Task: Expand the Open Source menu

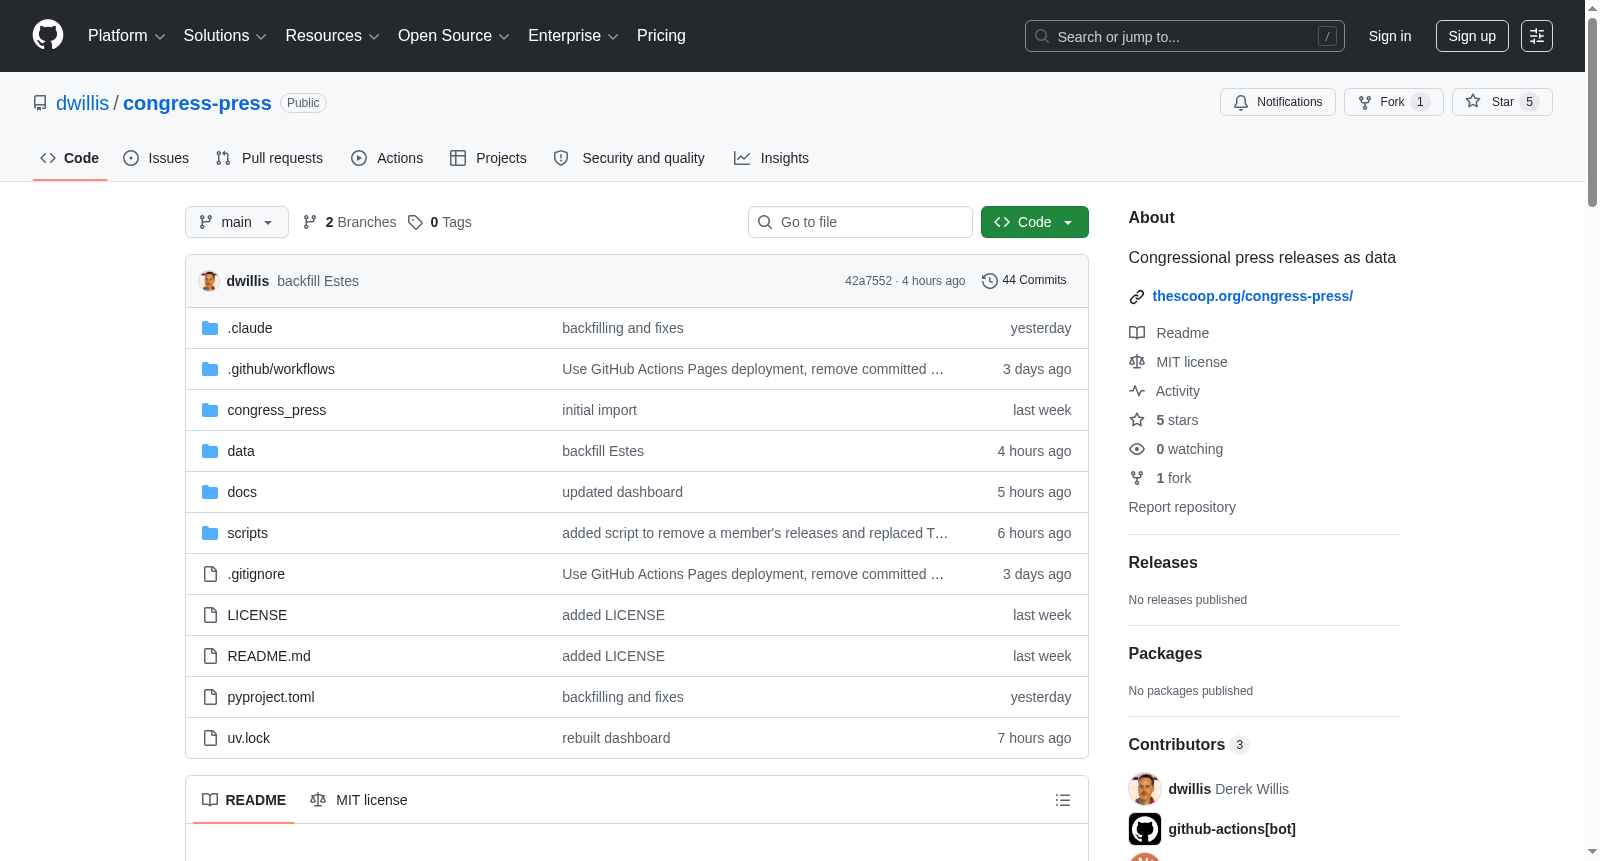Action: [x=454, y=36]
